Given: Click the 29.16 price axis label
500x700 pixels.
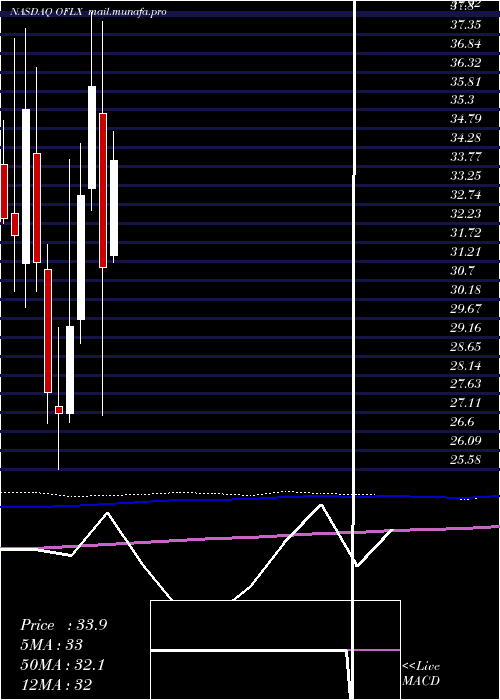Looking at the screenshot, I should (466, 328).
